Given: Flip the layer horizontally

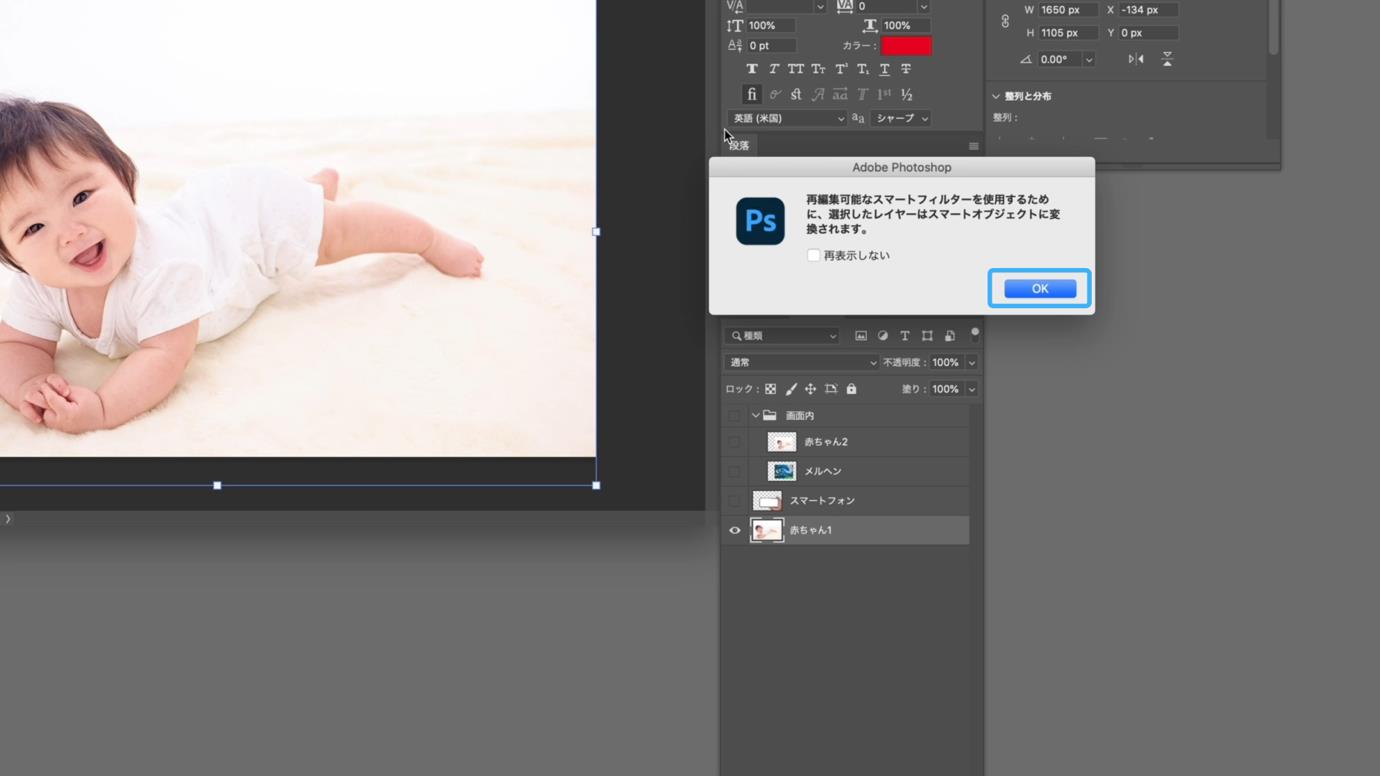Looking at the screenshot, I should coord(1136,60).
